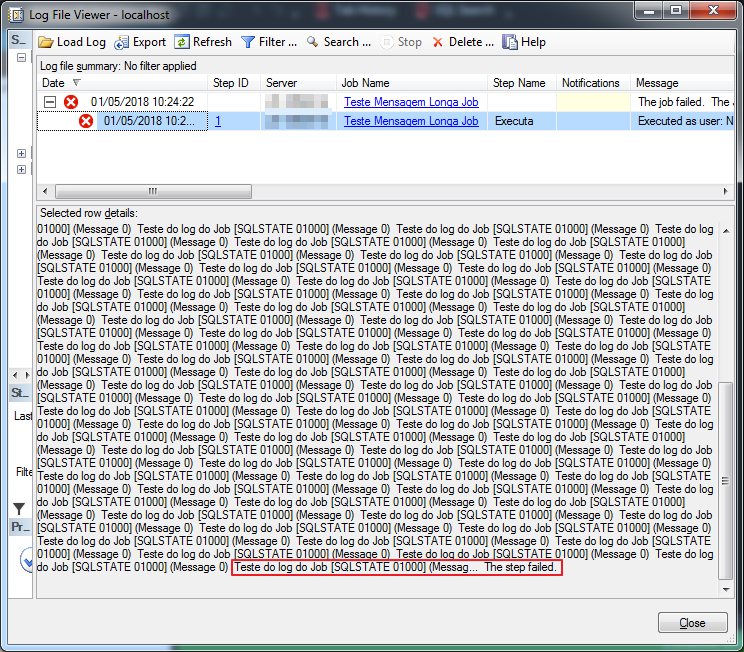Open Search ... dialog
744x652 pixels.
tap(347, 42)
